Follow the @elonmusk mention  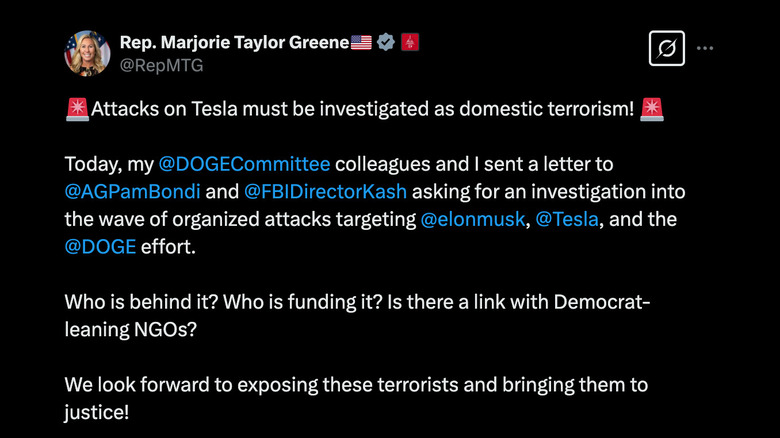[x=468, y=218]
